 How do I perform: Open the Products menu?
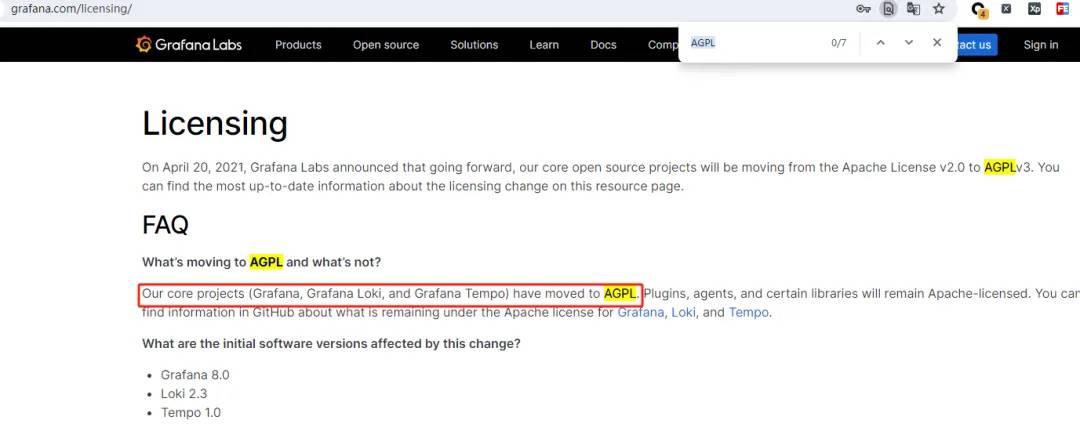[x=298, y=45]
